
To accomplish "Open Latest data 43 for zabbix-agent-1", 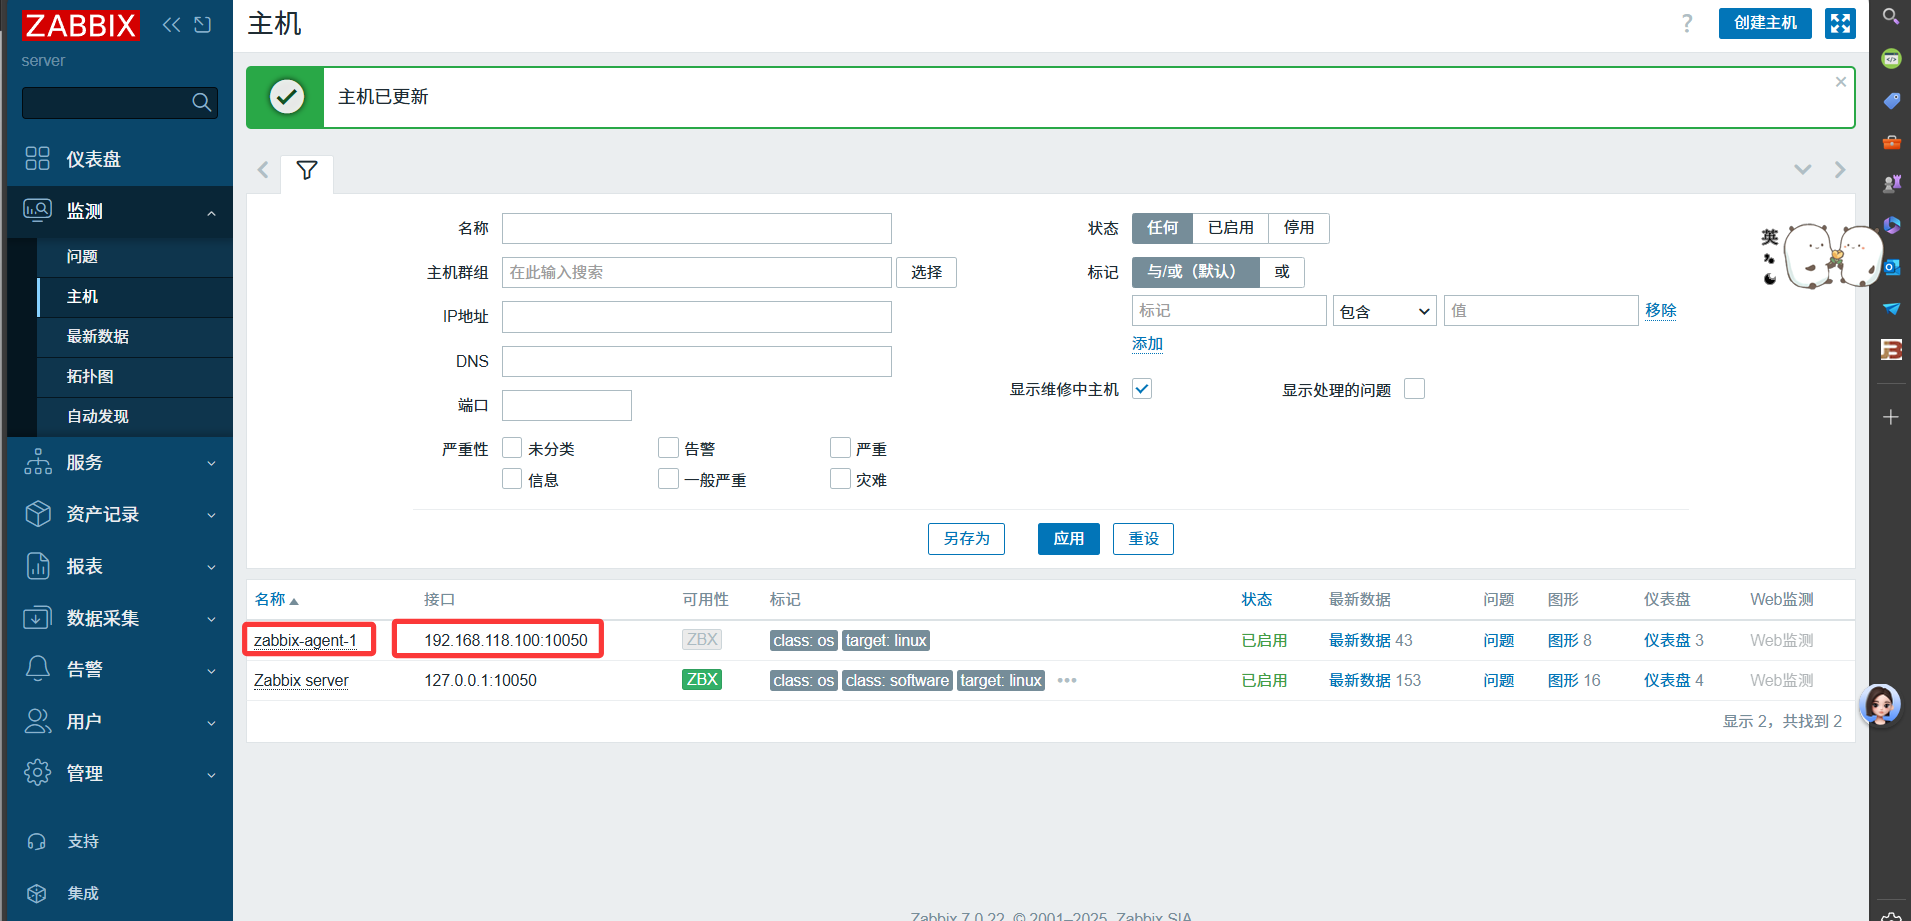I will (x=1359, y=640).
